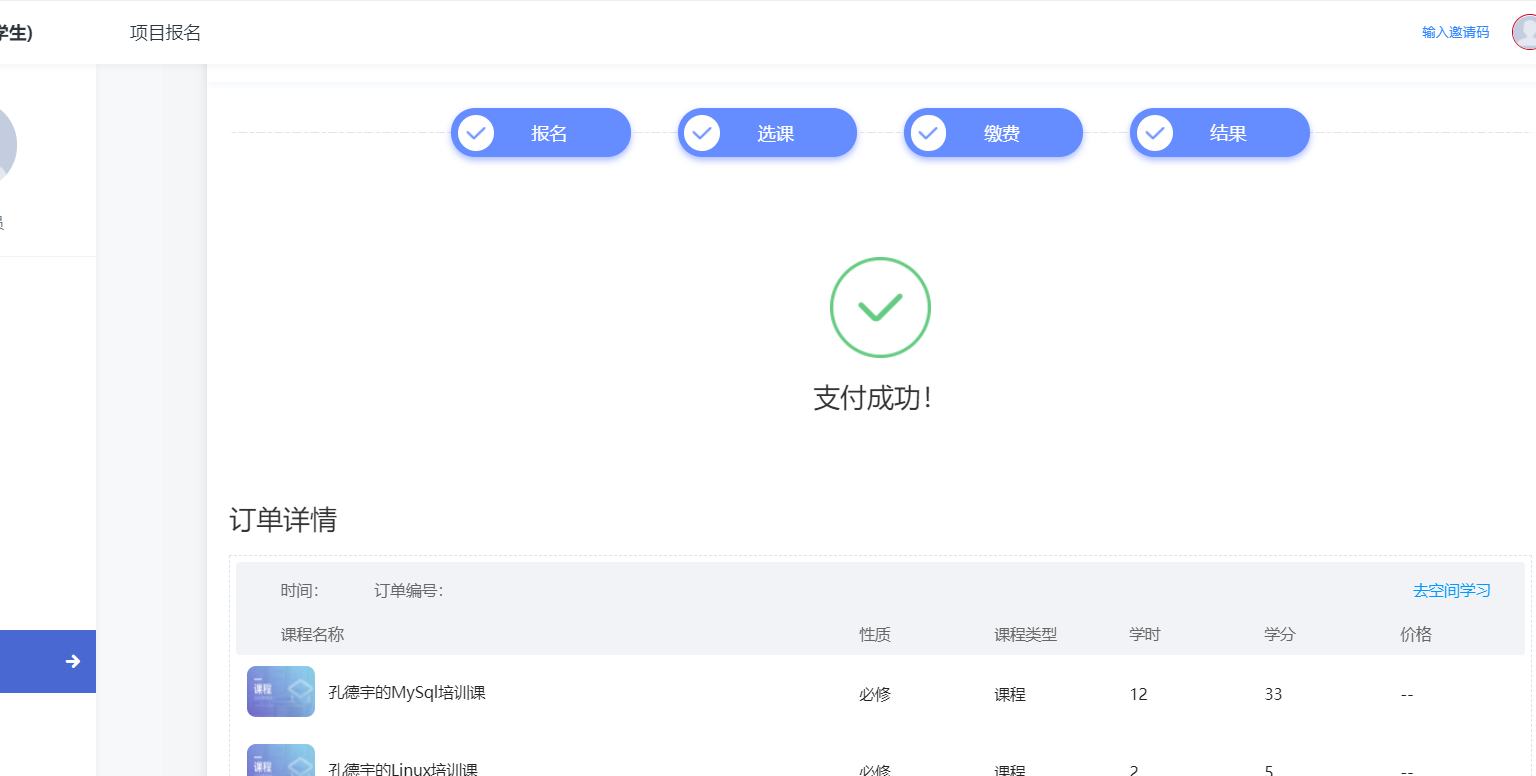
Task: Open the user avatar in top-right corner
Action: tap(1525, 32)
